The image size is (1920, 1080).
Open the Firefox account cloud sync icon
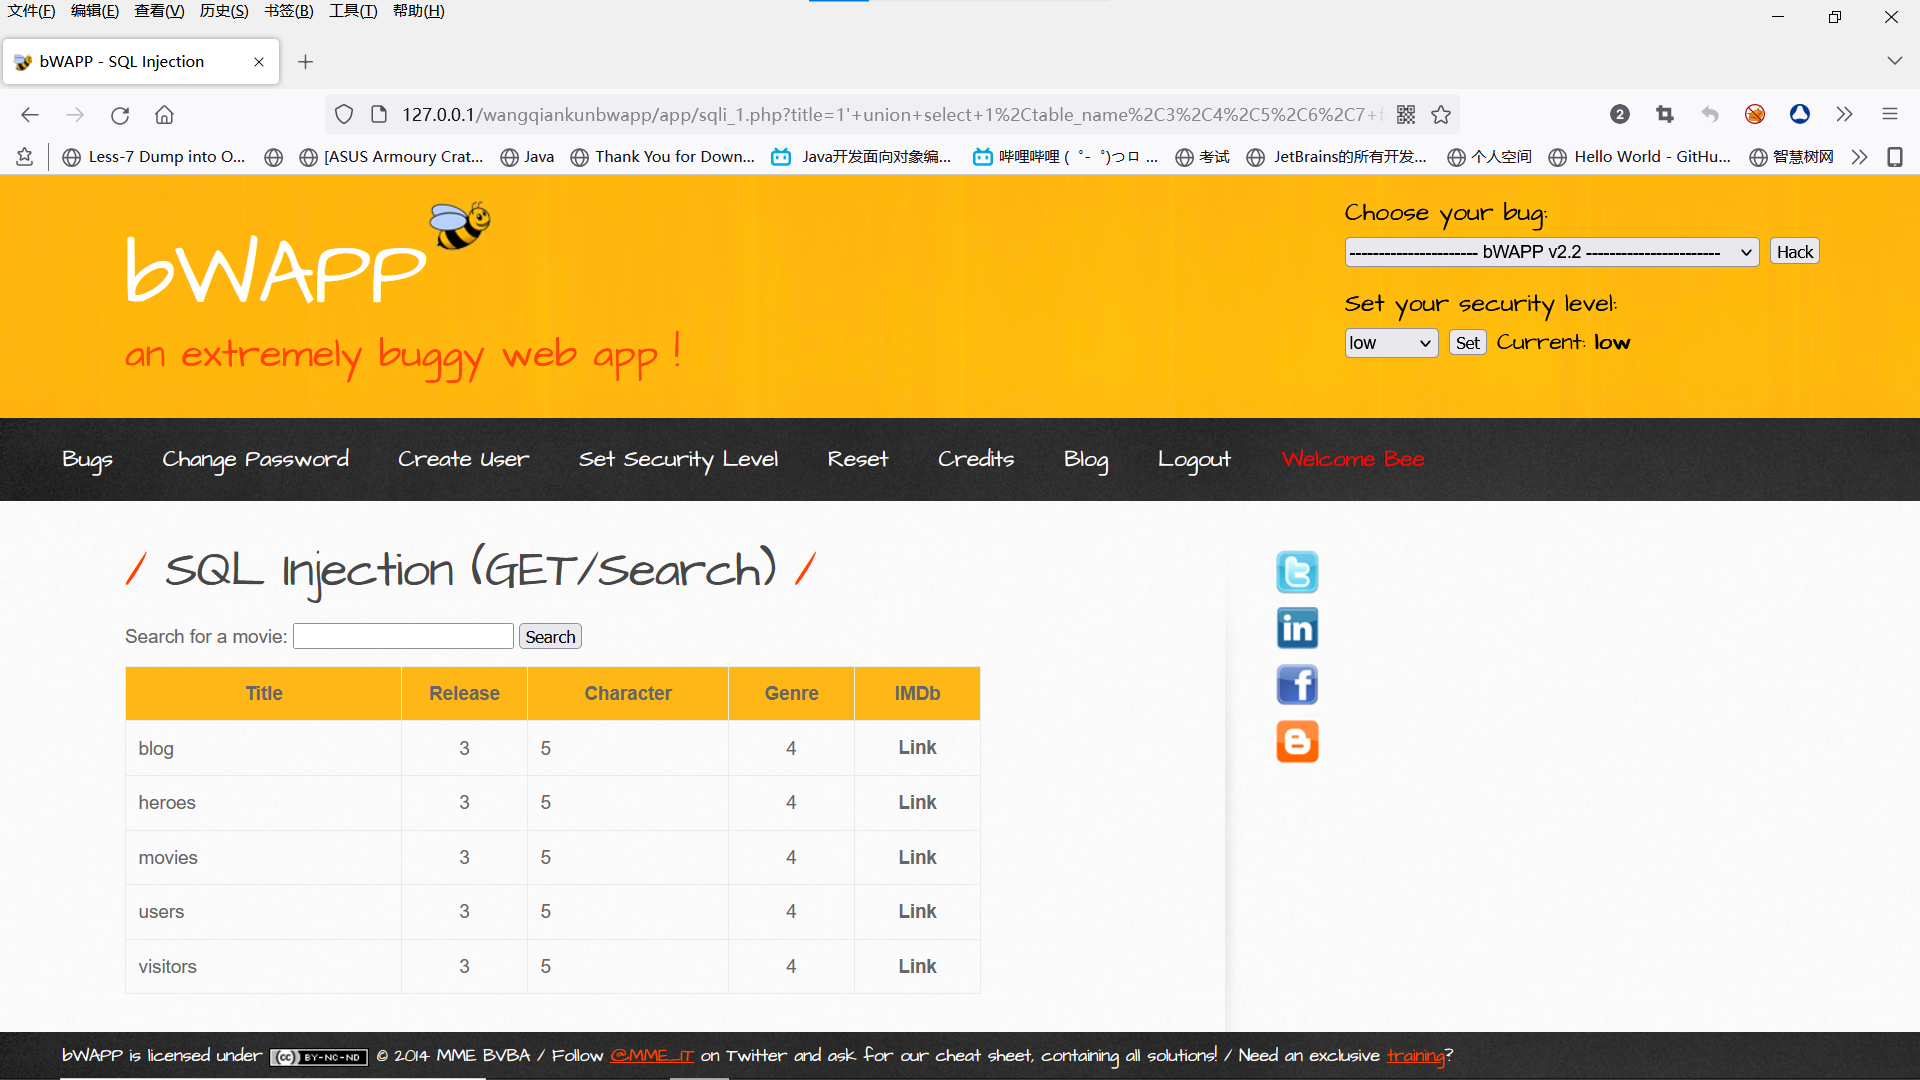1800,114
